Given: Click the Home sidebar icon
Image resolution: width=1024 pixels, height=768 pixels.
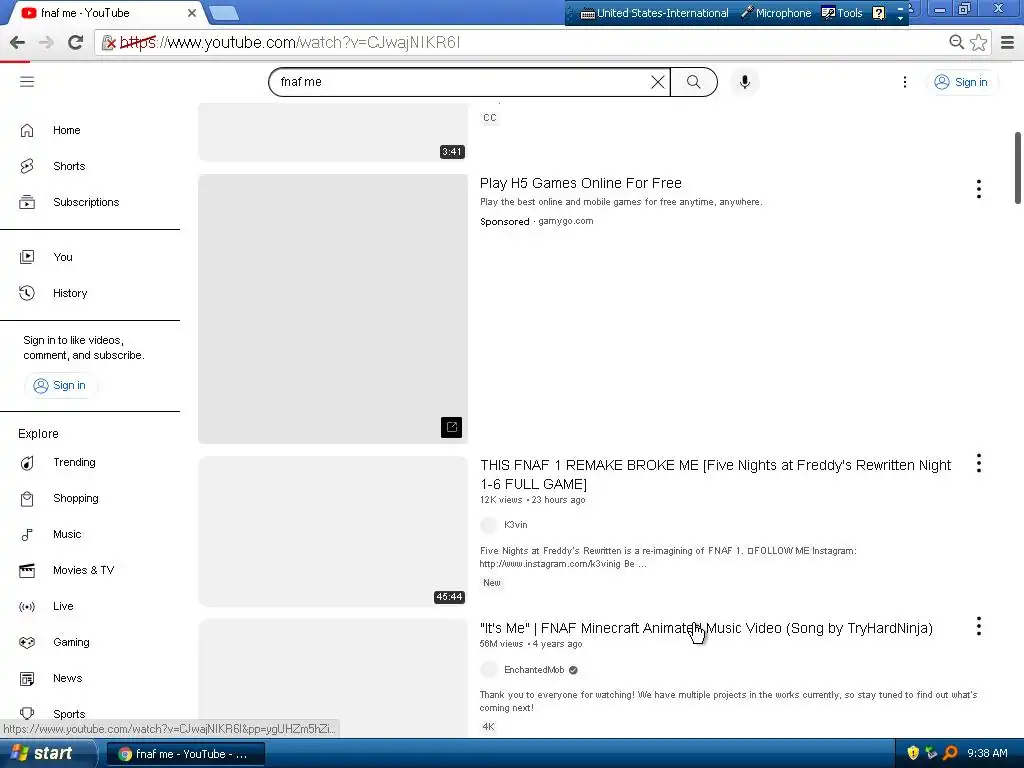Looking at the screenshot, I should [27, 130].
